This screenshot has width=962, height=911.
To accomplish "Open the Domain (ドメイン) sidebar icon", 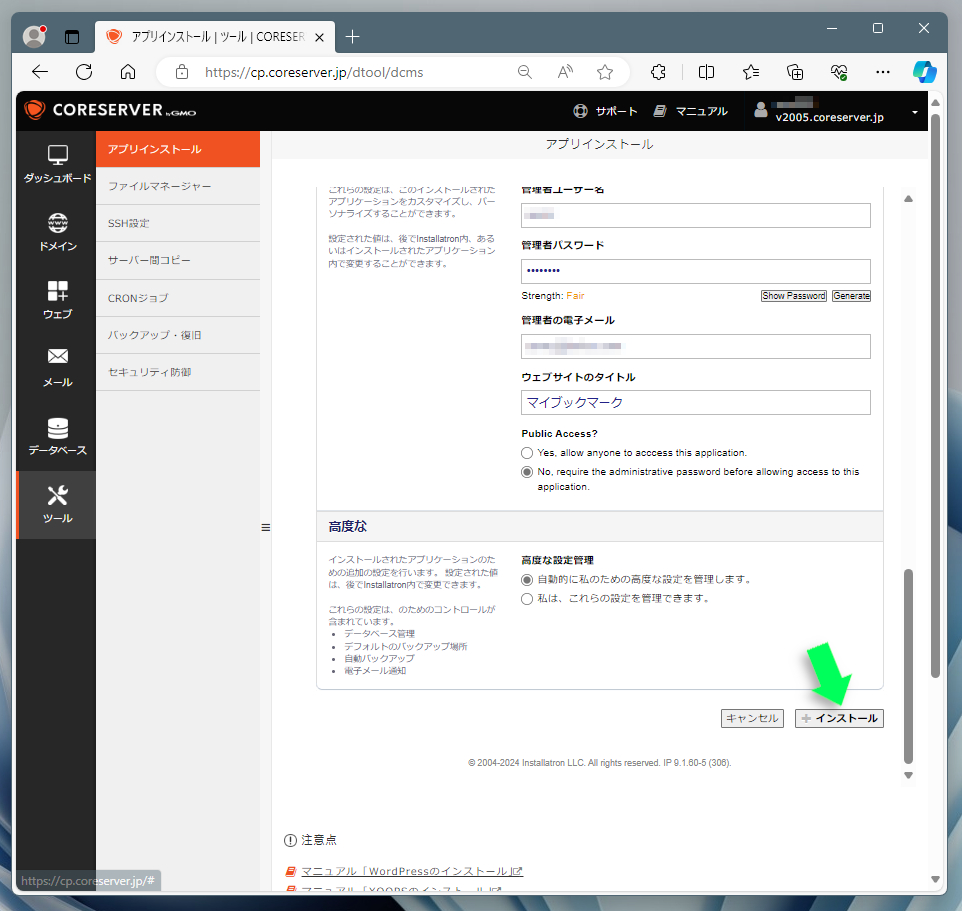I will [57, 232].
